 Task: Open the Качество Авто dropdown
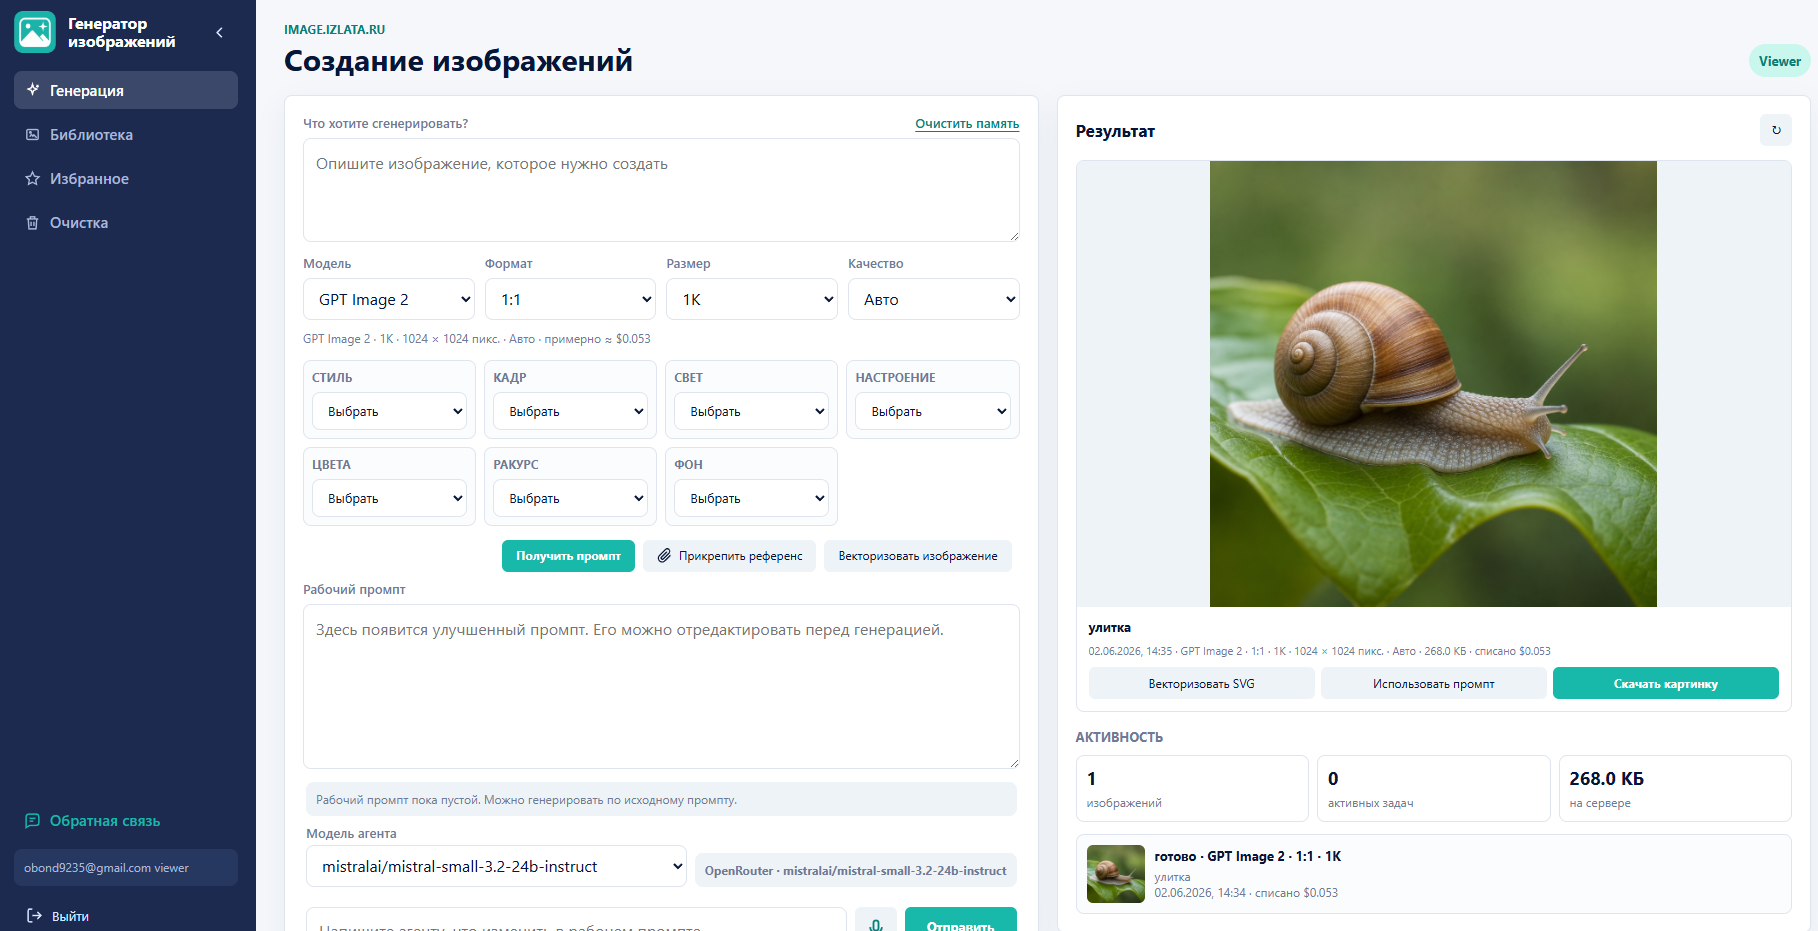coord(933,299)
